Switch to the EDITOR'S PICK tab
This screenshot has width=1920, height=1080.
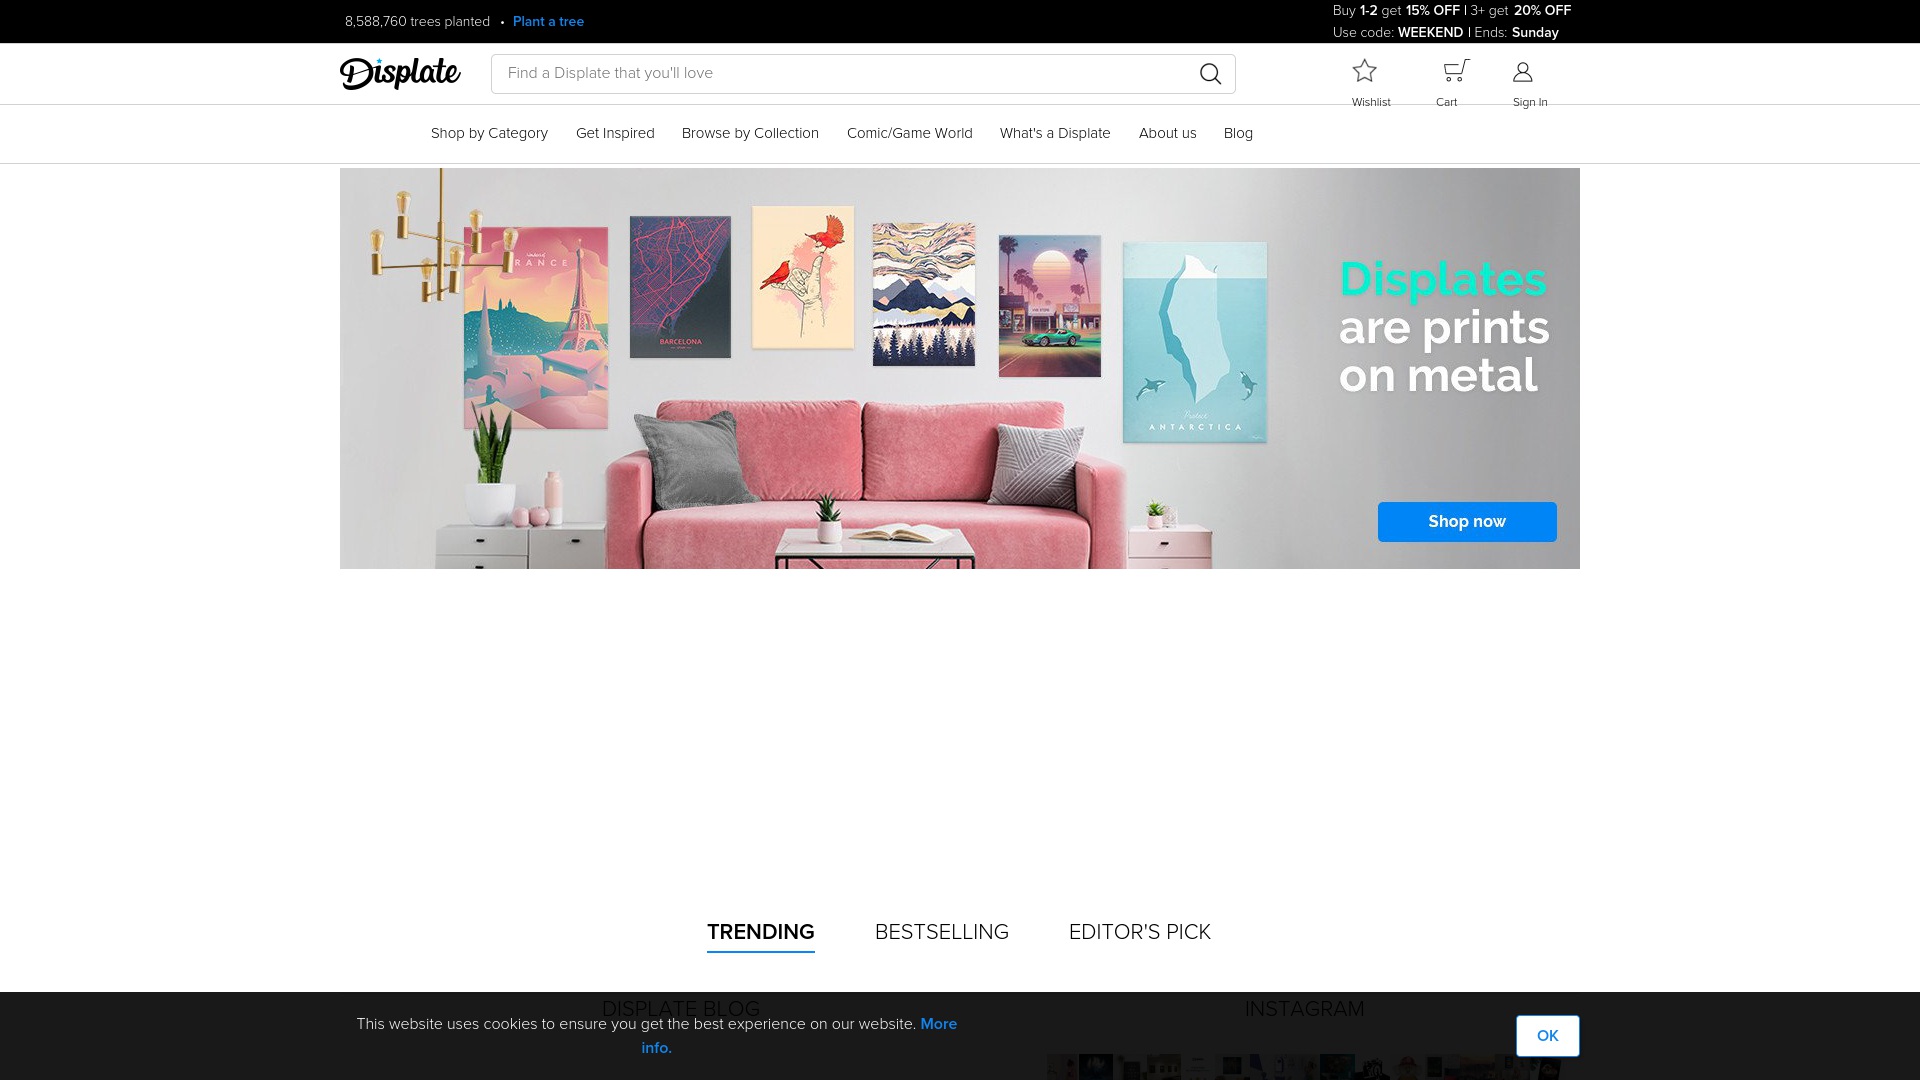pos(1139,932)
